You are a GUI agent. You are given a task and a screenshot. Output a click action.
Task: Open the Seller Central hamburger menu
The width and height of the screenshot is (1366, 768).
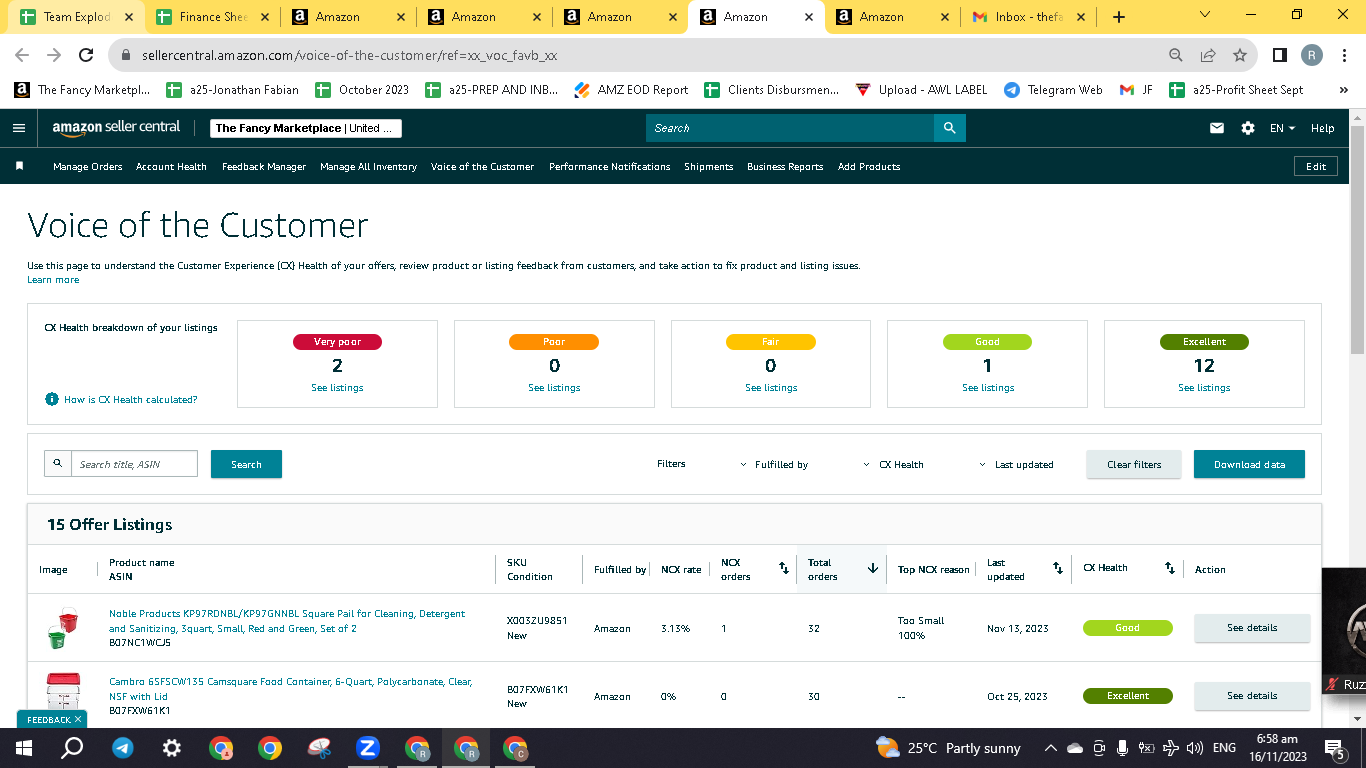click(18, 128)
